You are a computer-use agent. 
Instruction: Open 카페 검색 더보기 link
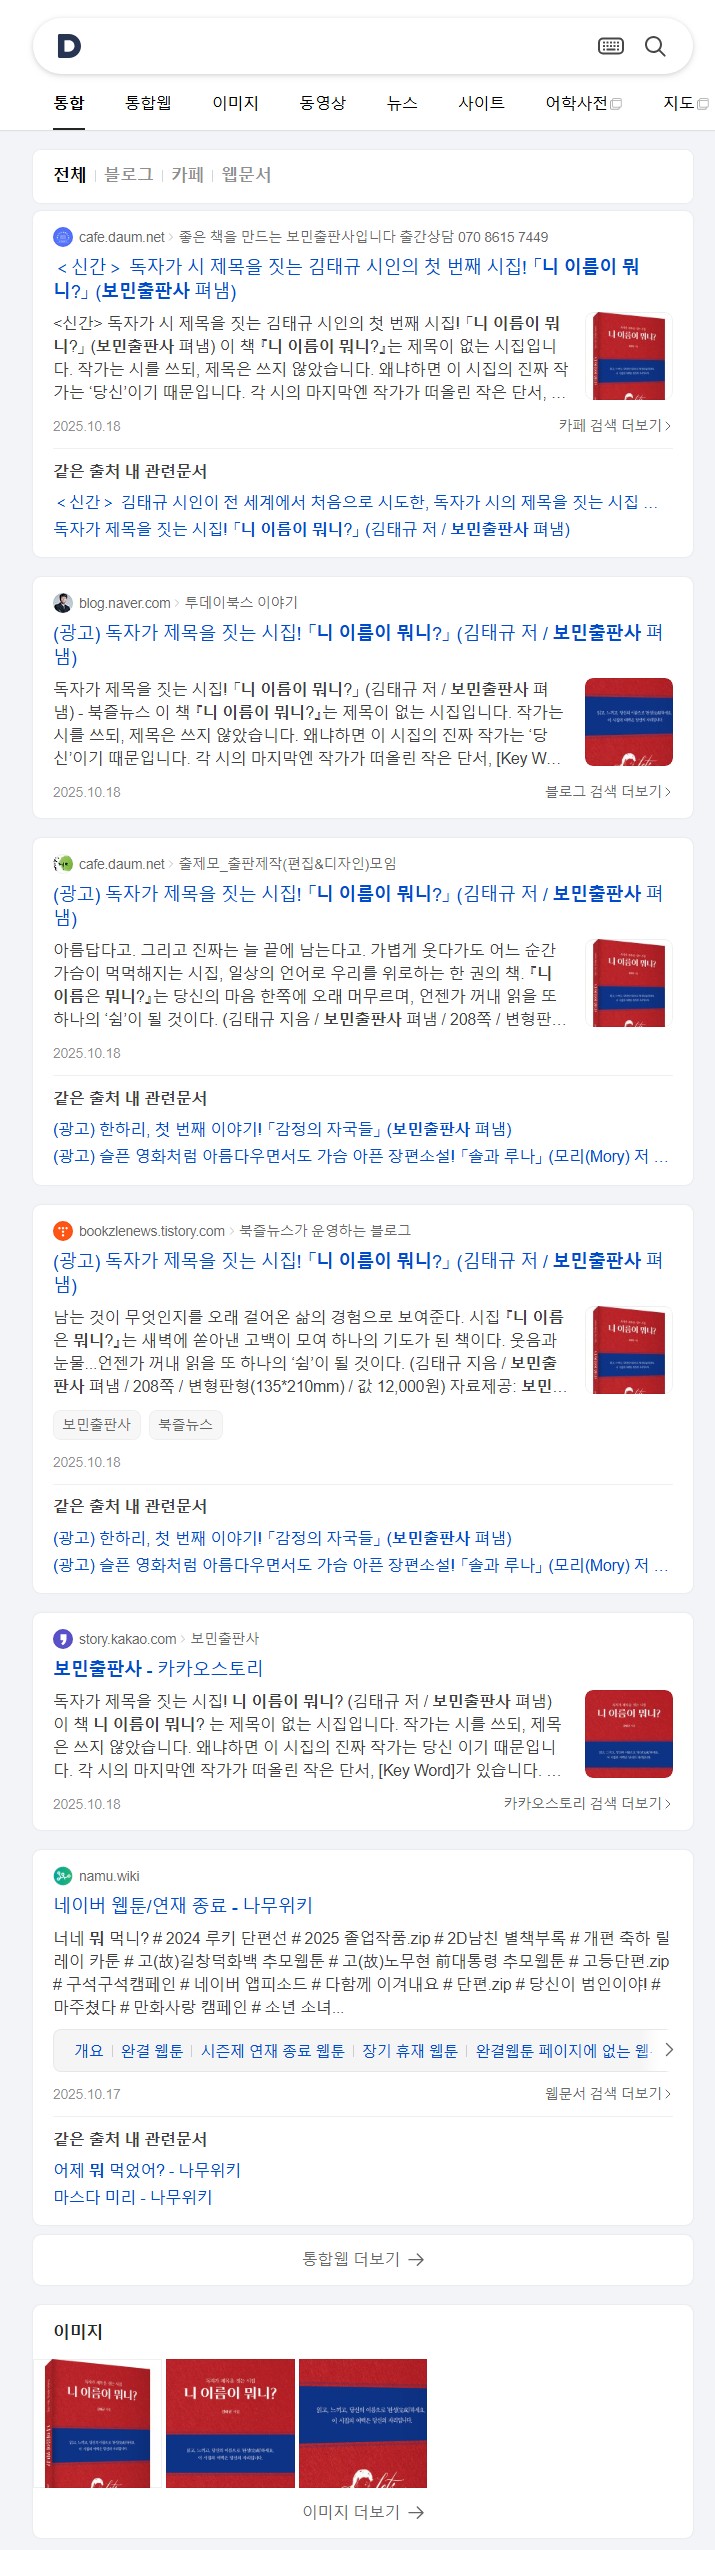click(x=615, y=425)
